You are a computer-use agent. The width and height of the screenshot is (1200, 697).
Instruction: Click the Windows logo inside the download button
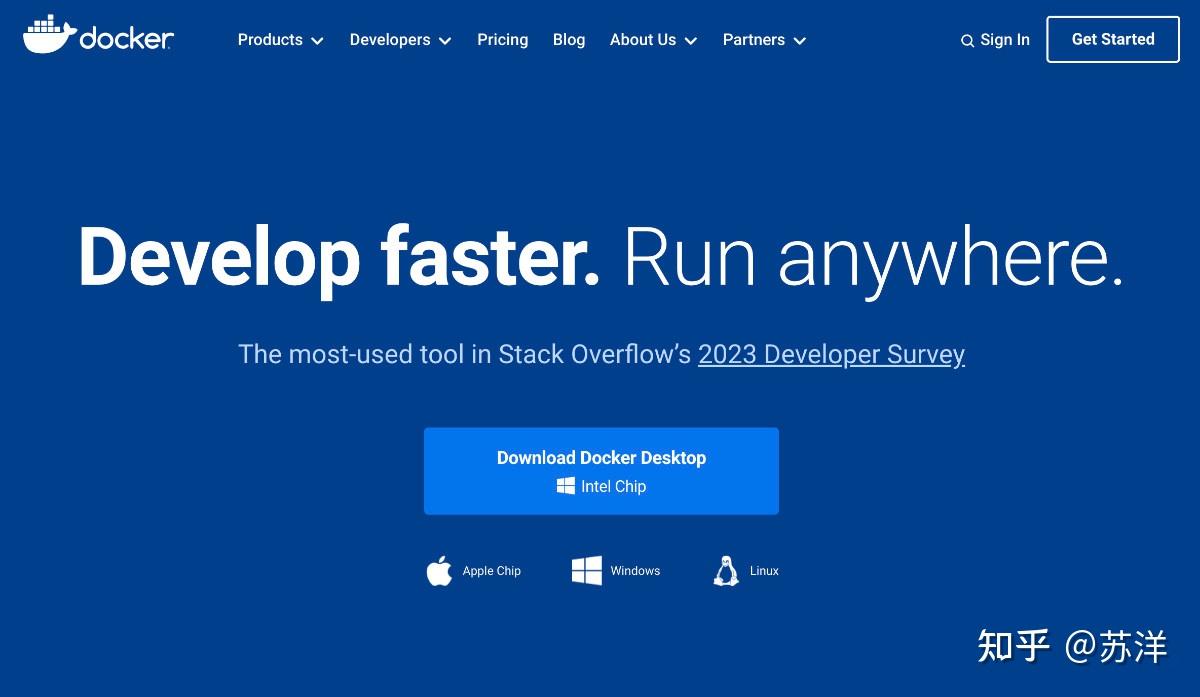pyautogui.click(x=563, y=486)
